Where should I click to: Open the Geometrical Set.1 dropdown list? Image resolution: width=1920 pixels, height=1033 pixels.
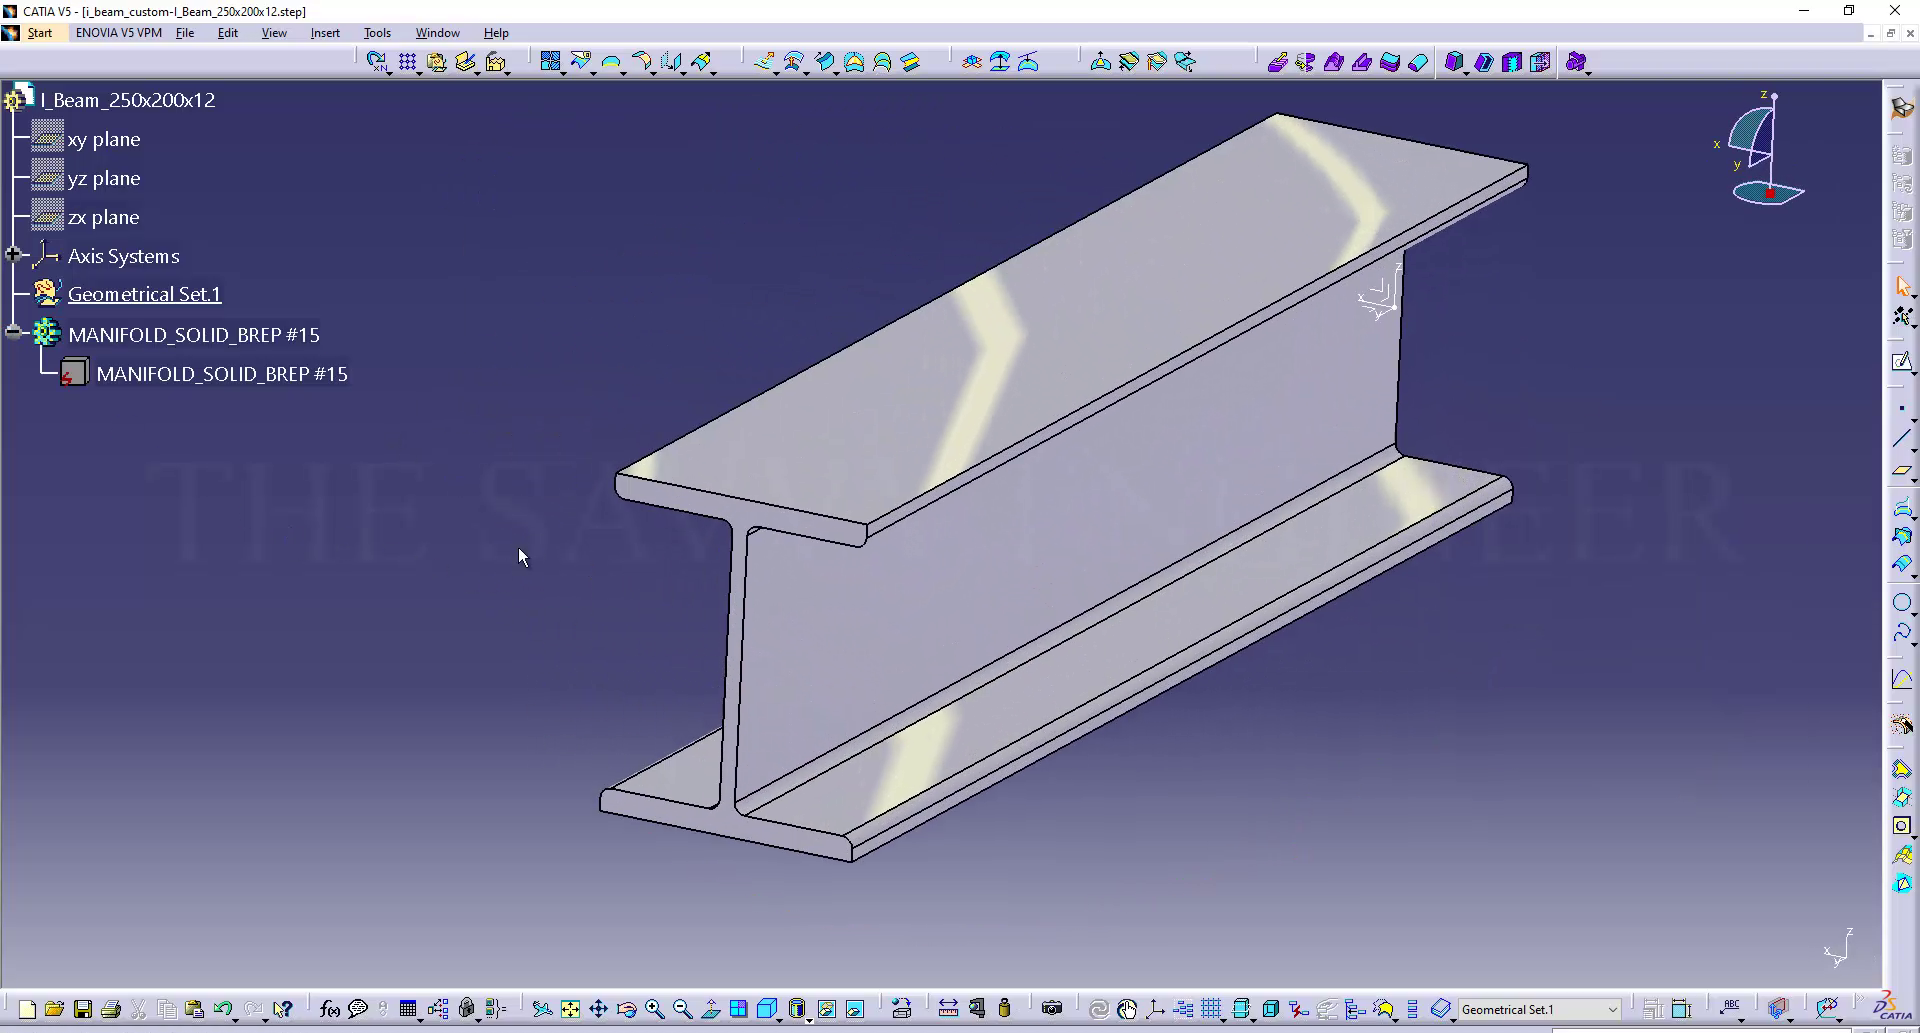pos(1612,1010)
